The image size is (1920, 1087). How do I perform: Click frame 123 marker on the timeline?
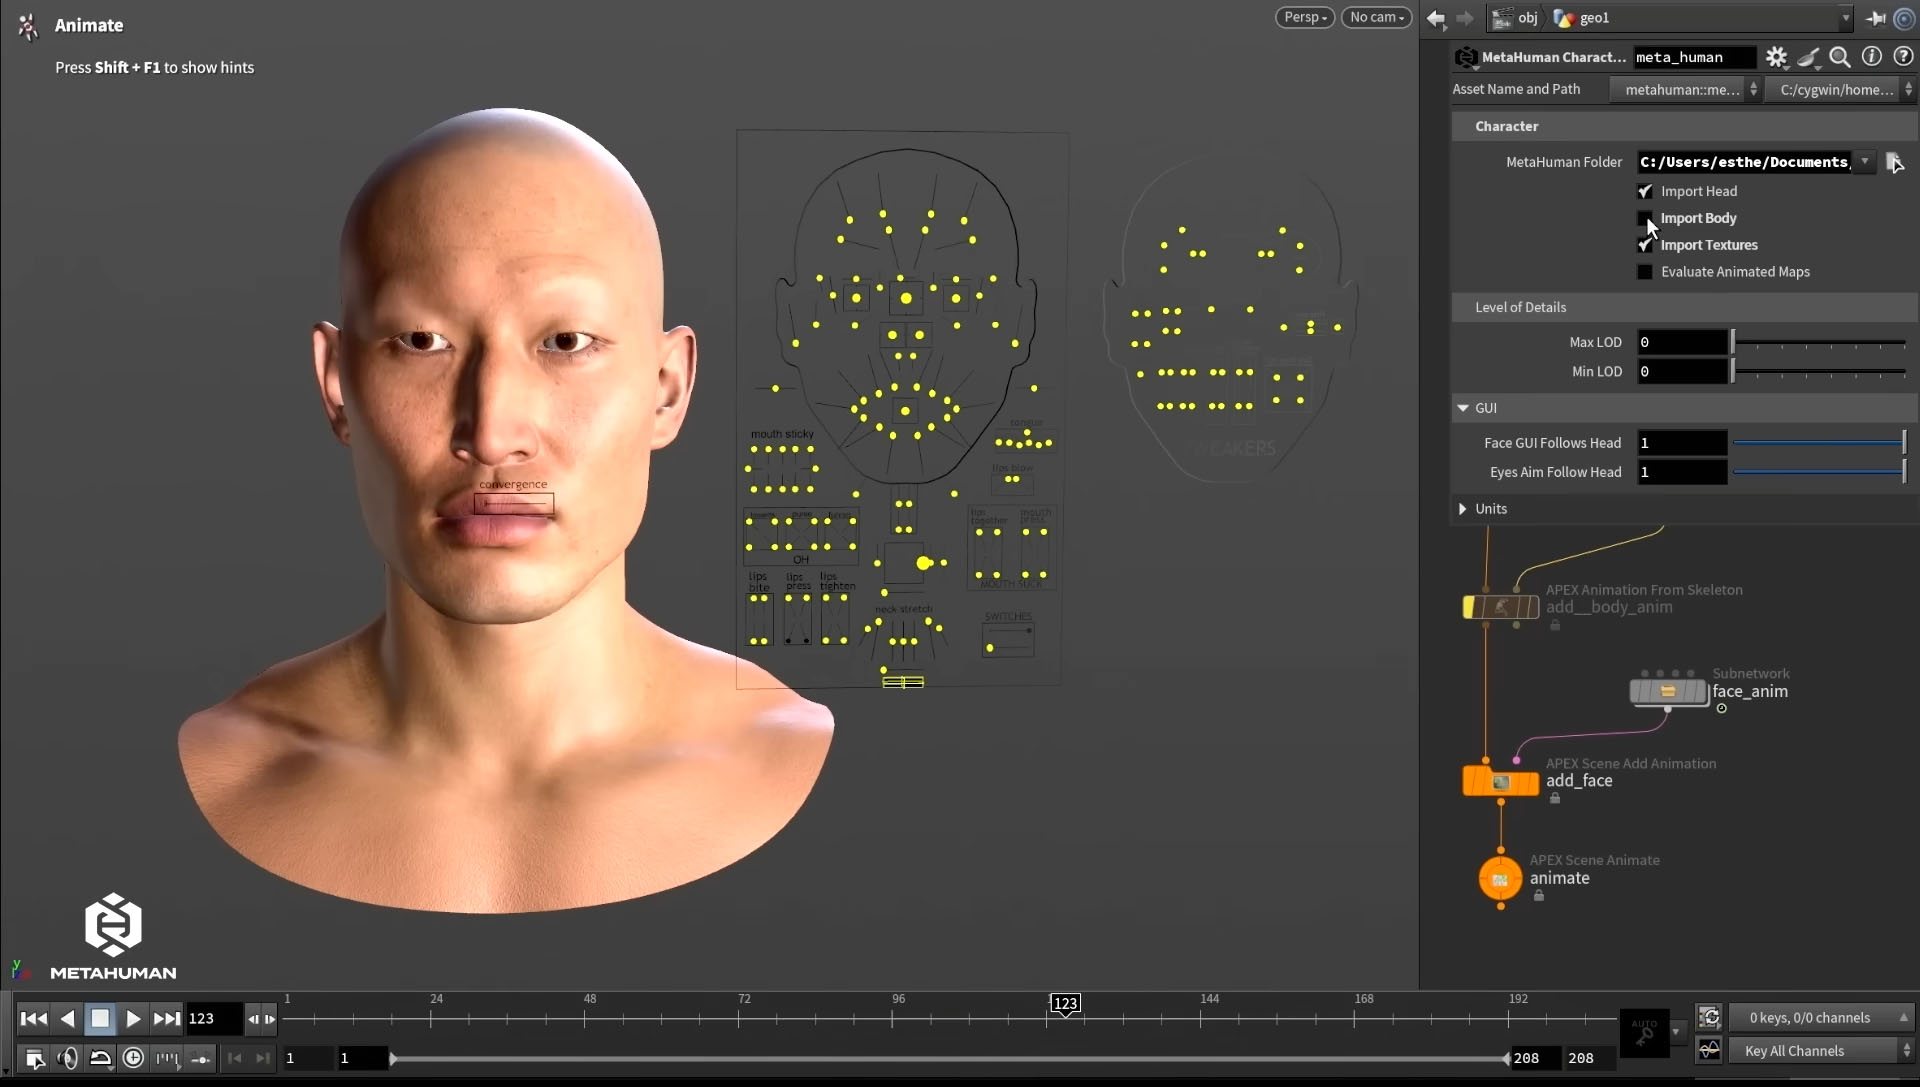coord(1065,1003)
